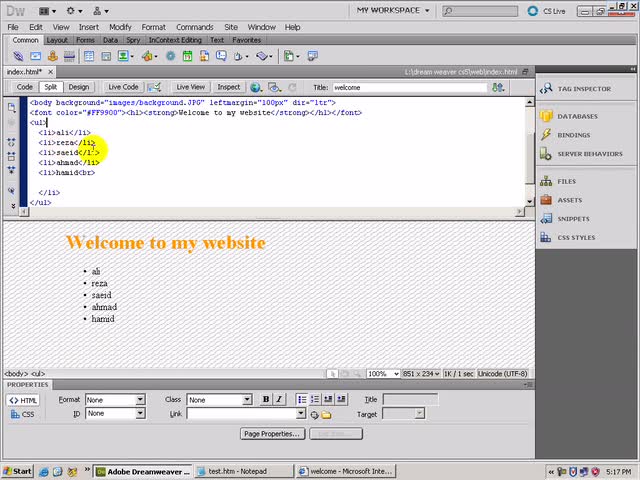Screen dimensions: 640x480
Task: Insert a Div Tag
Action: (106, 56)
